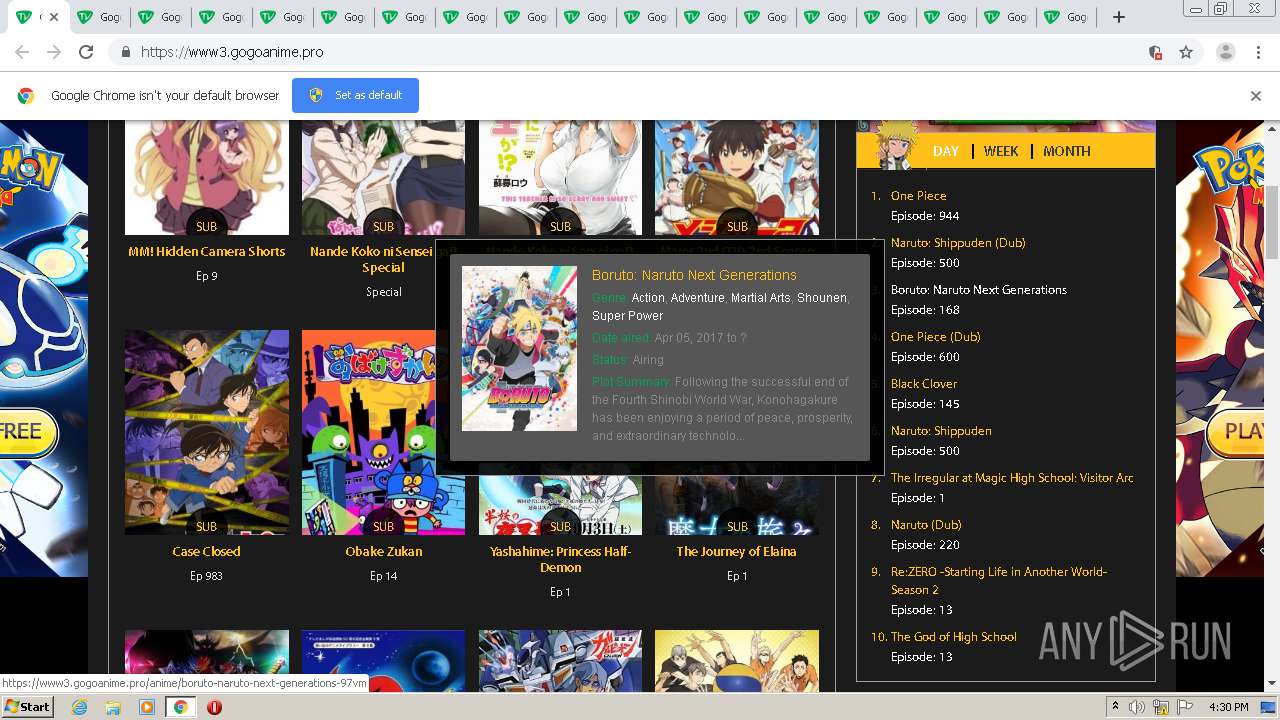The width and height of the screenshot is (1280, 720).
Task: Open the Windows Start menu
Action: pos(27,707)
